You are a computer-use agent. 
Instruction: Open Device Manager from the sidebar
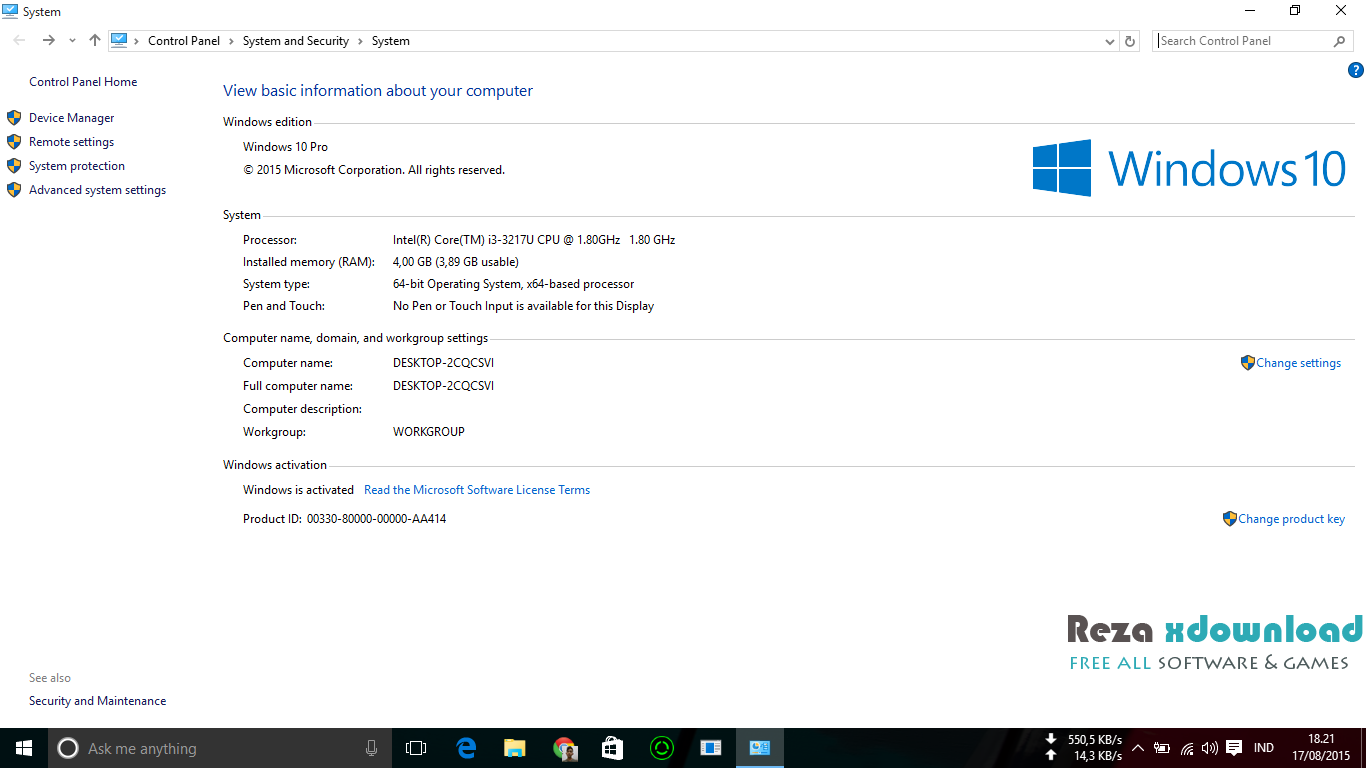click(71, 117)
